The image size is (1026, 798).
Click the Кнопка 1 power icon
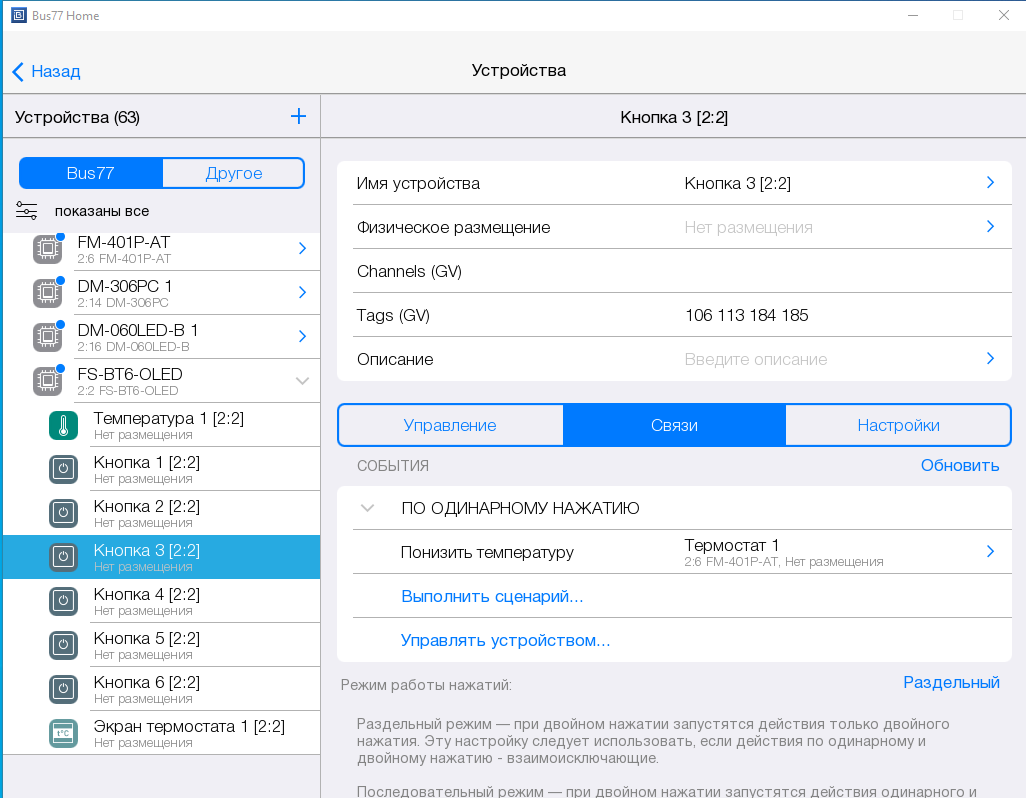63,469
